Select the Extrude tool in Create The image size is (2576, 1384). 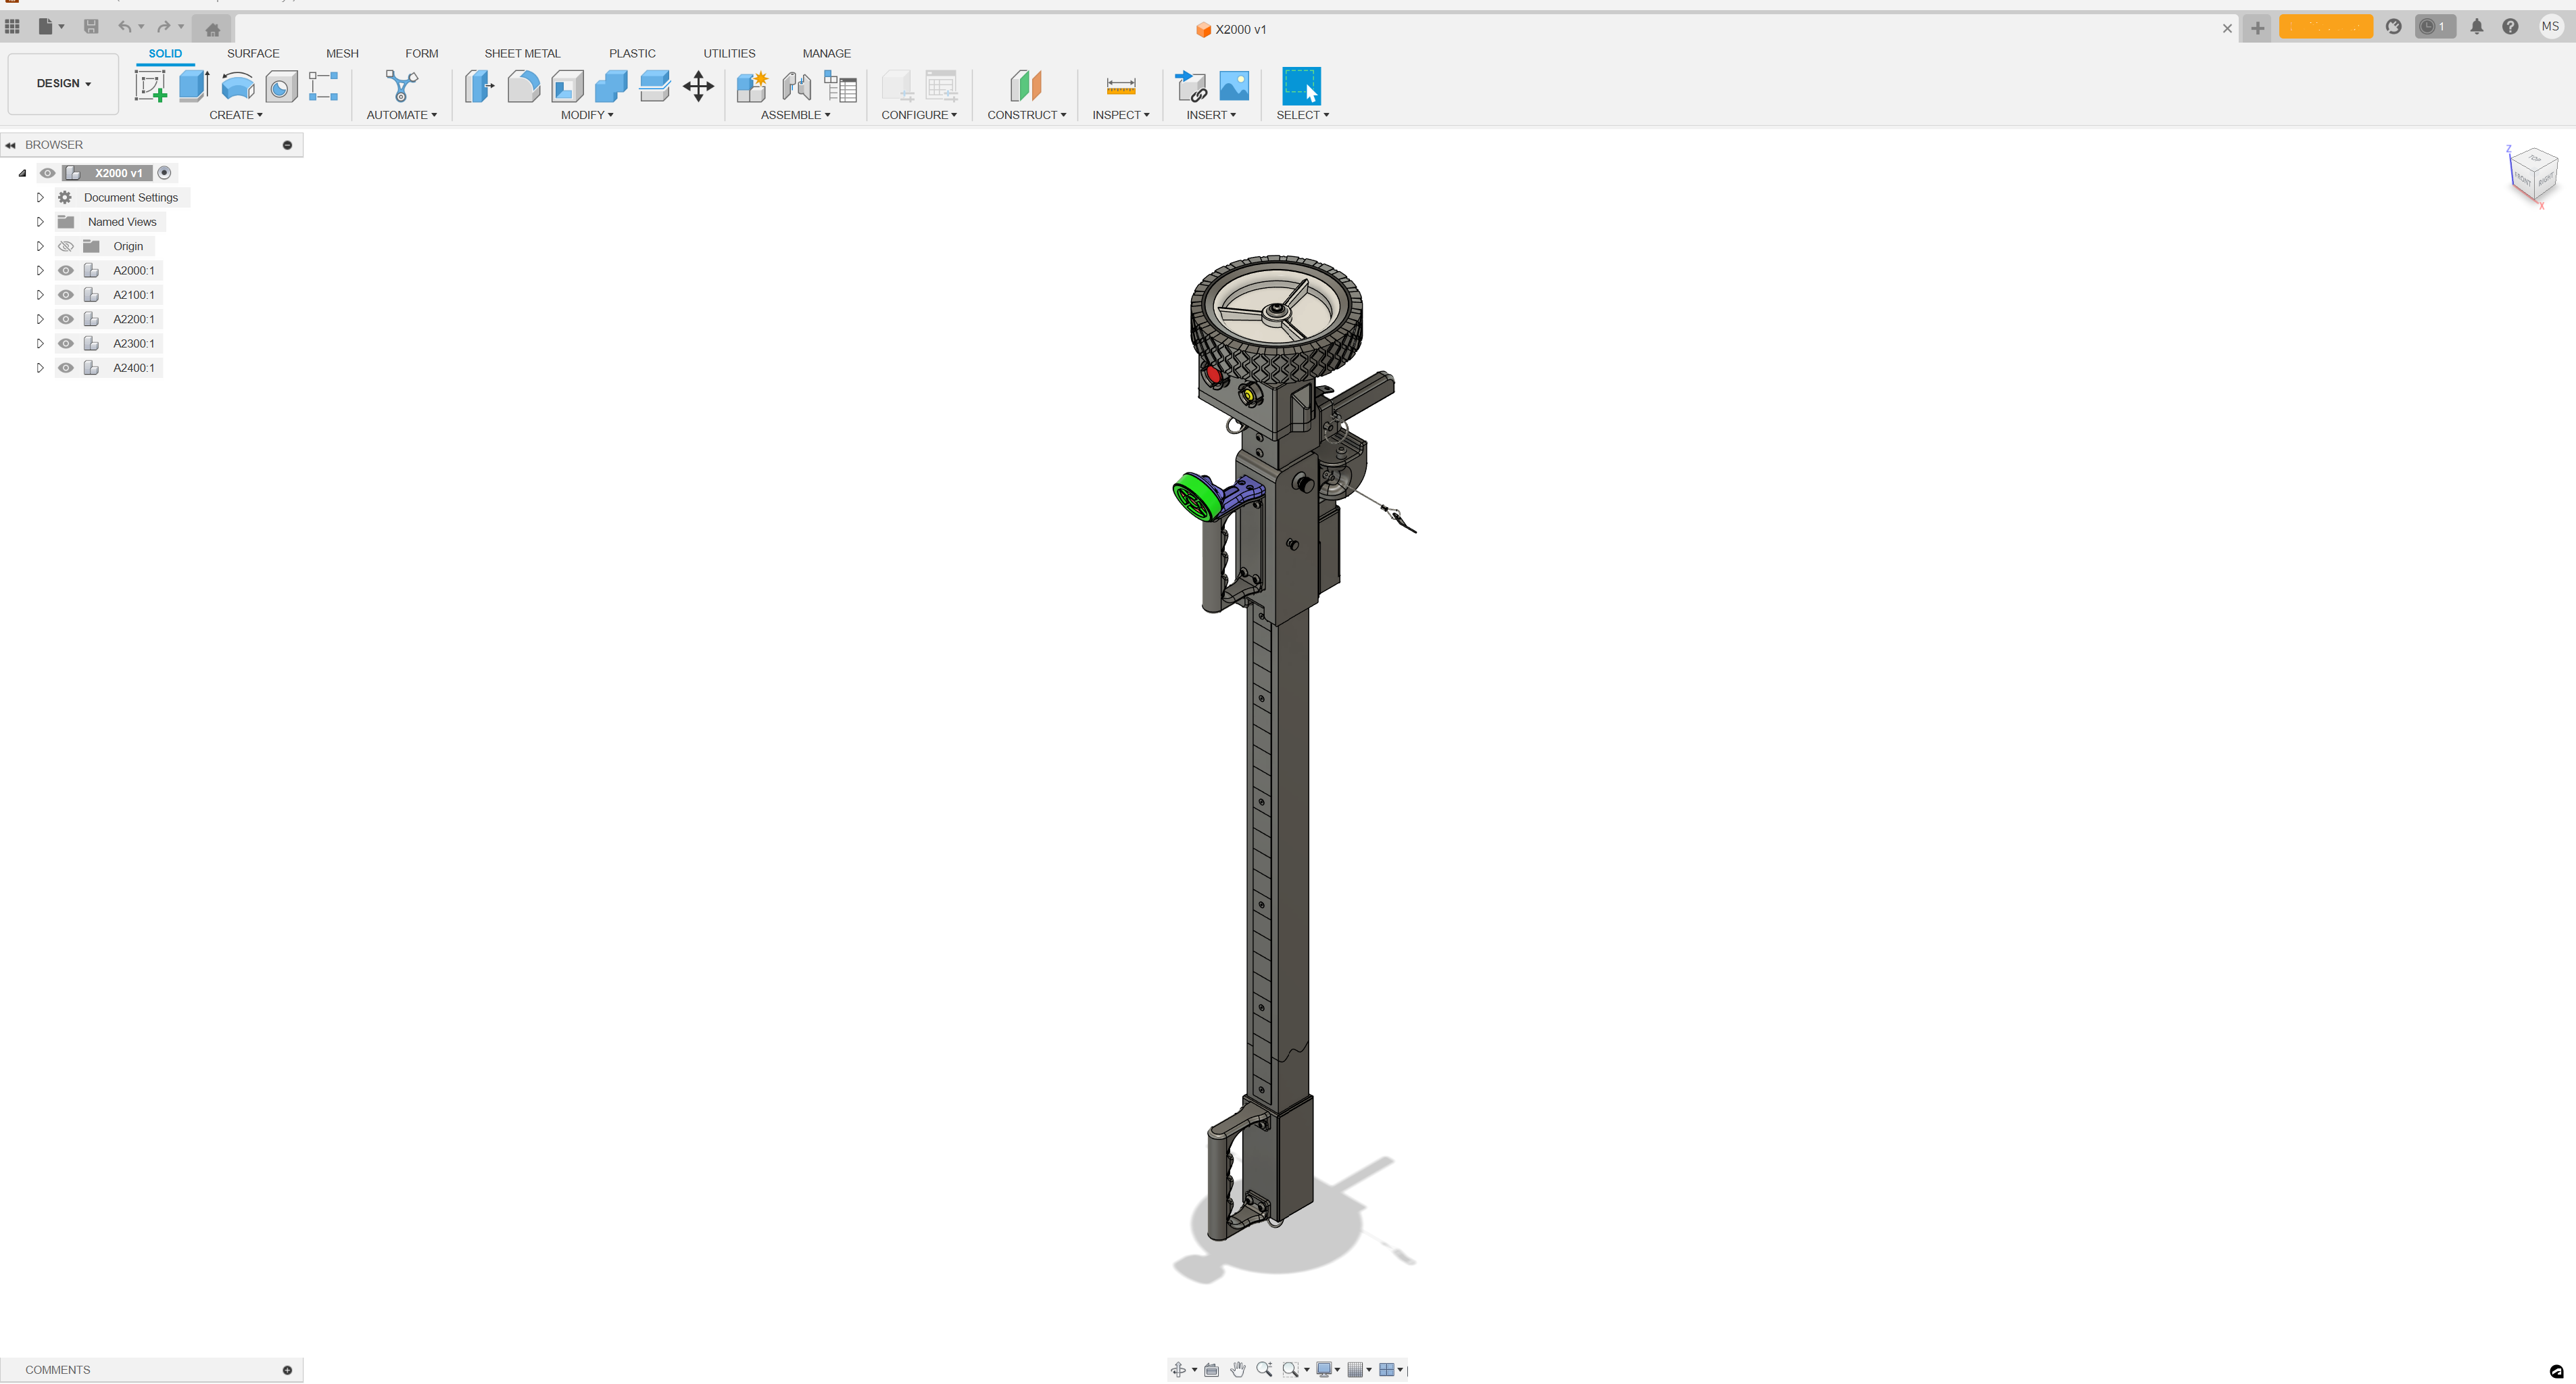point(194,87)
